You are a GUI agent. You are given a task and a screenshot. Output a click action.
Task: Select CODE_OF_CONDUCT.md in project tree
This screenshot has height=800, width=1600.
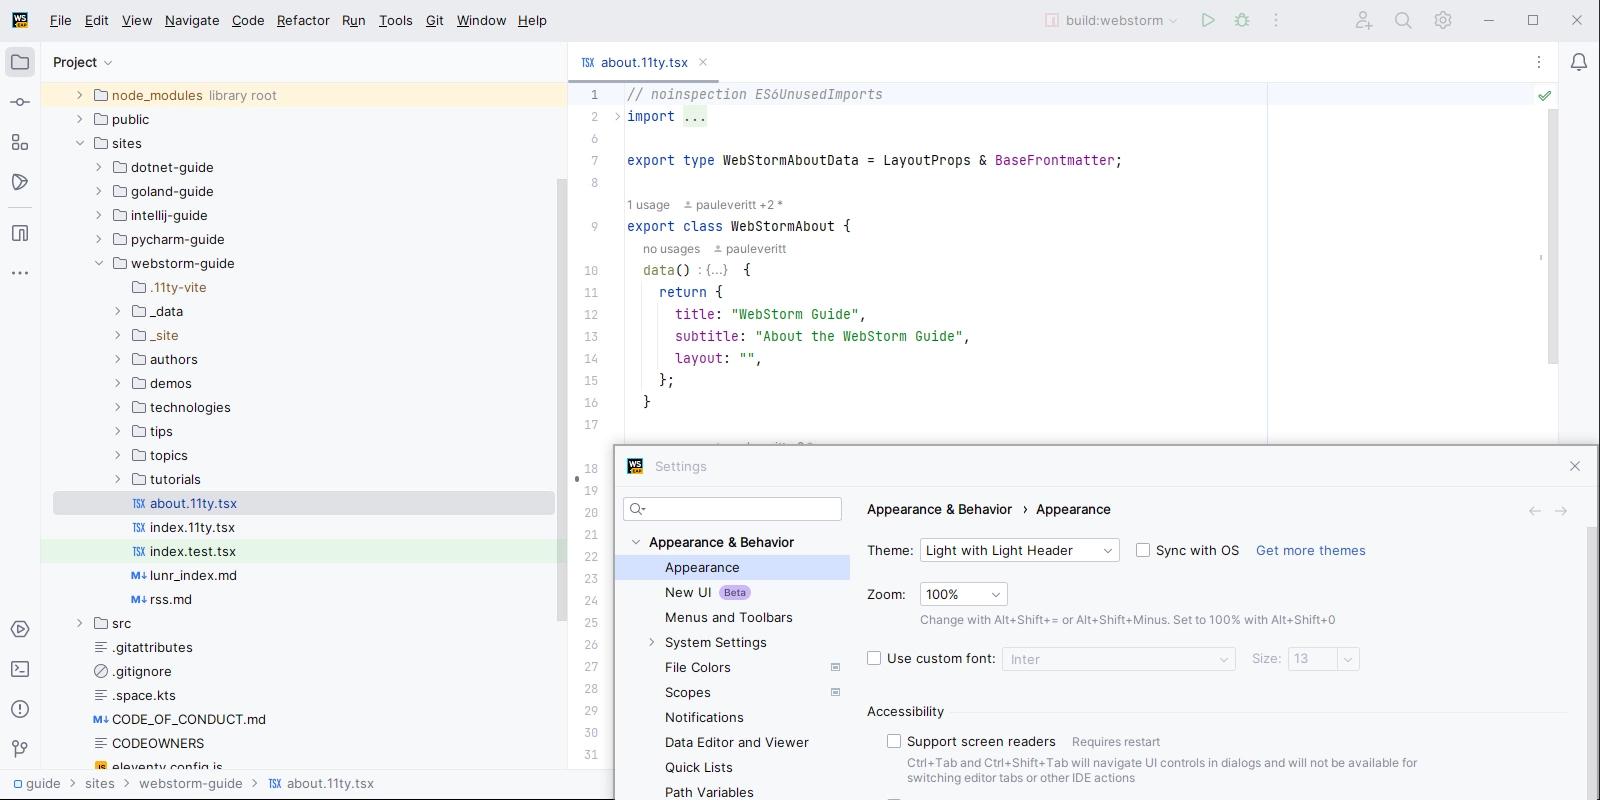pyautogui.click(x=303, y=719)
